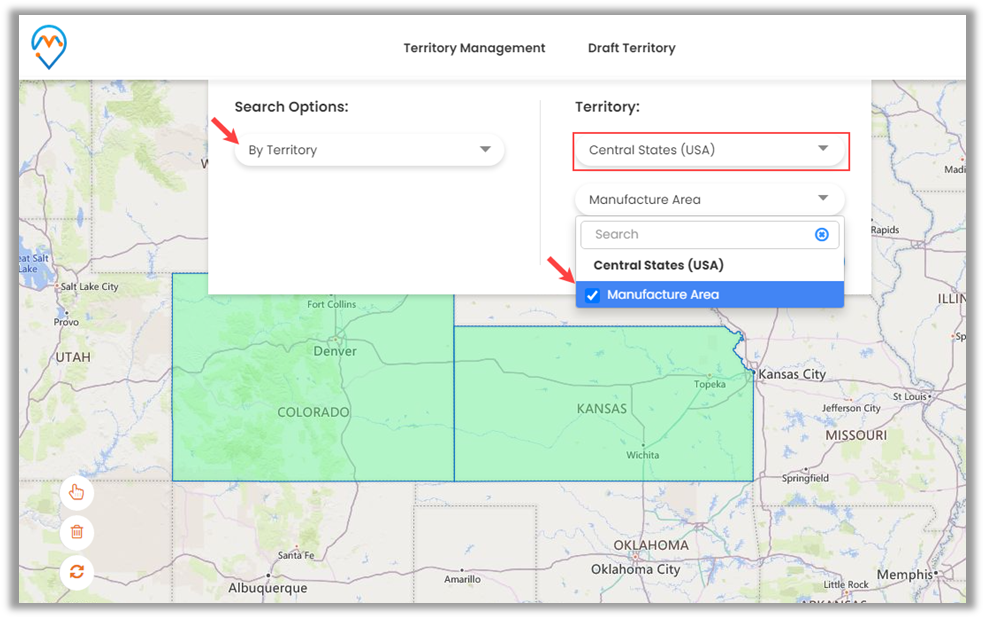The width and height of the screenshot is (986, 619).
Task: Collapse the Manufacture Area dropdown
Action: coord(709,199)
